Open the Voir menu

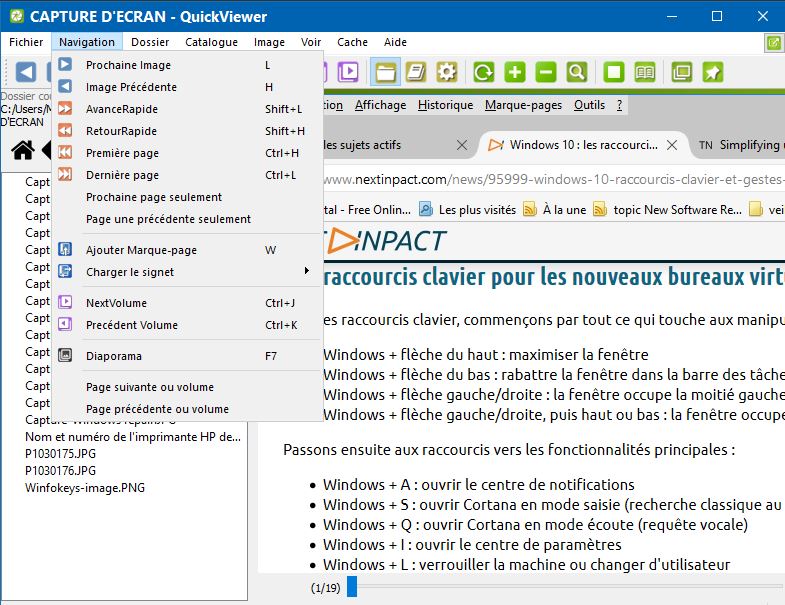click(311, 42)
